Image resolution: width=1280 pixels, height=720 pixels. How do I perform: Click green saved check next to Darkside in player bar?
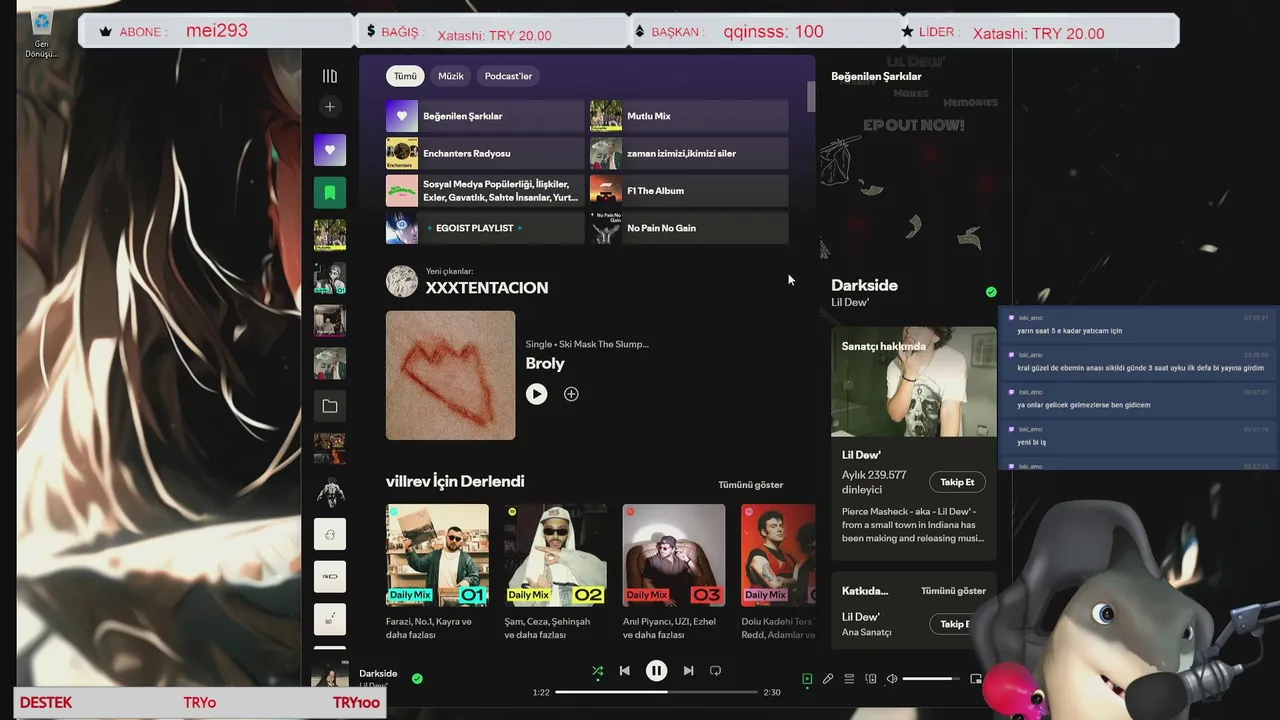pyautogui.click(x=417, y=678)
